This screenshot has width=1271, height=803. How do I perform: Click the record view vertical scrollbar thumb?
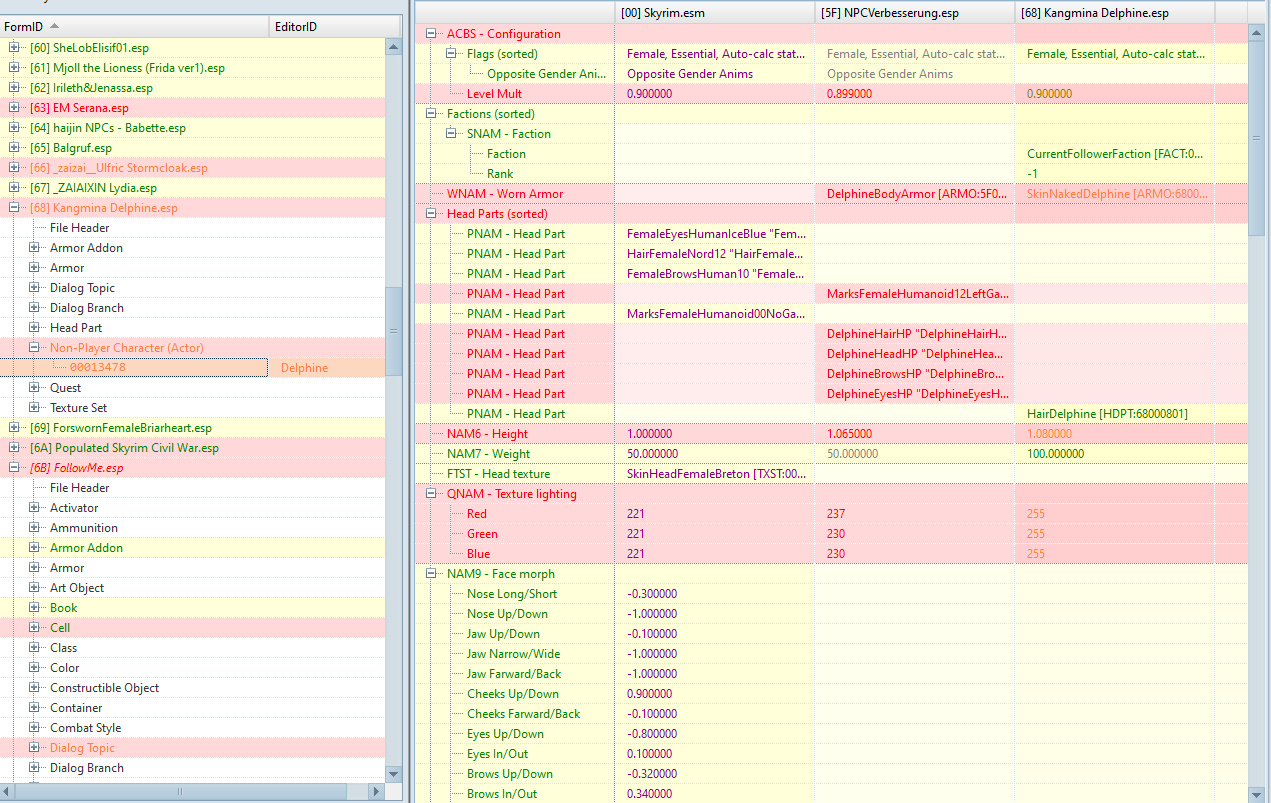[1257, 137]
